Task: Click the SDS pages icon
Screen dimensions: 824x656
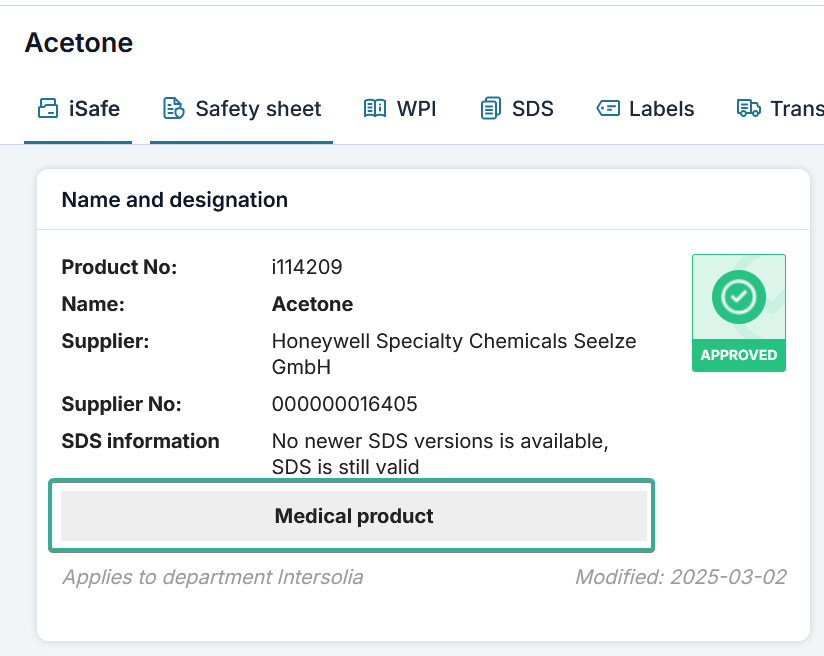Action: [x=490, y=109]
